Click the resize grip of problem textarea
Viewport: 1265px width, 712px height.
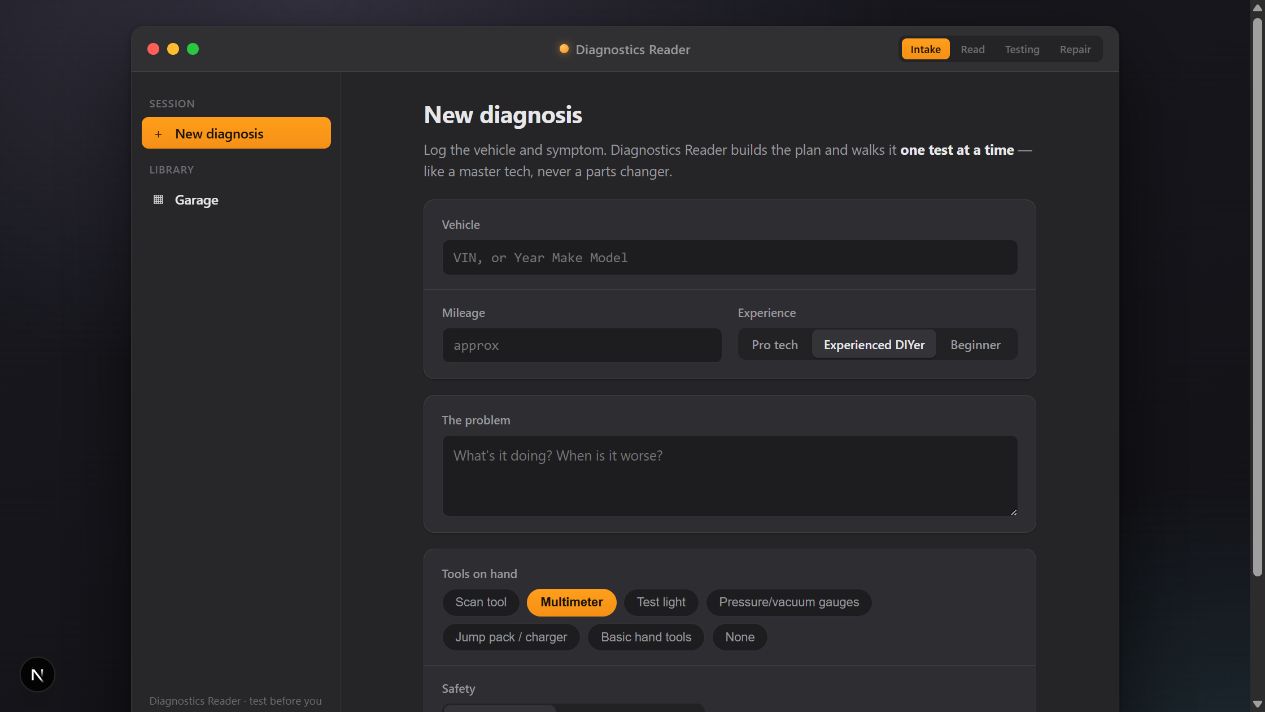click(1012, 511)
